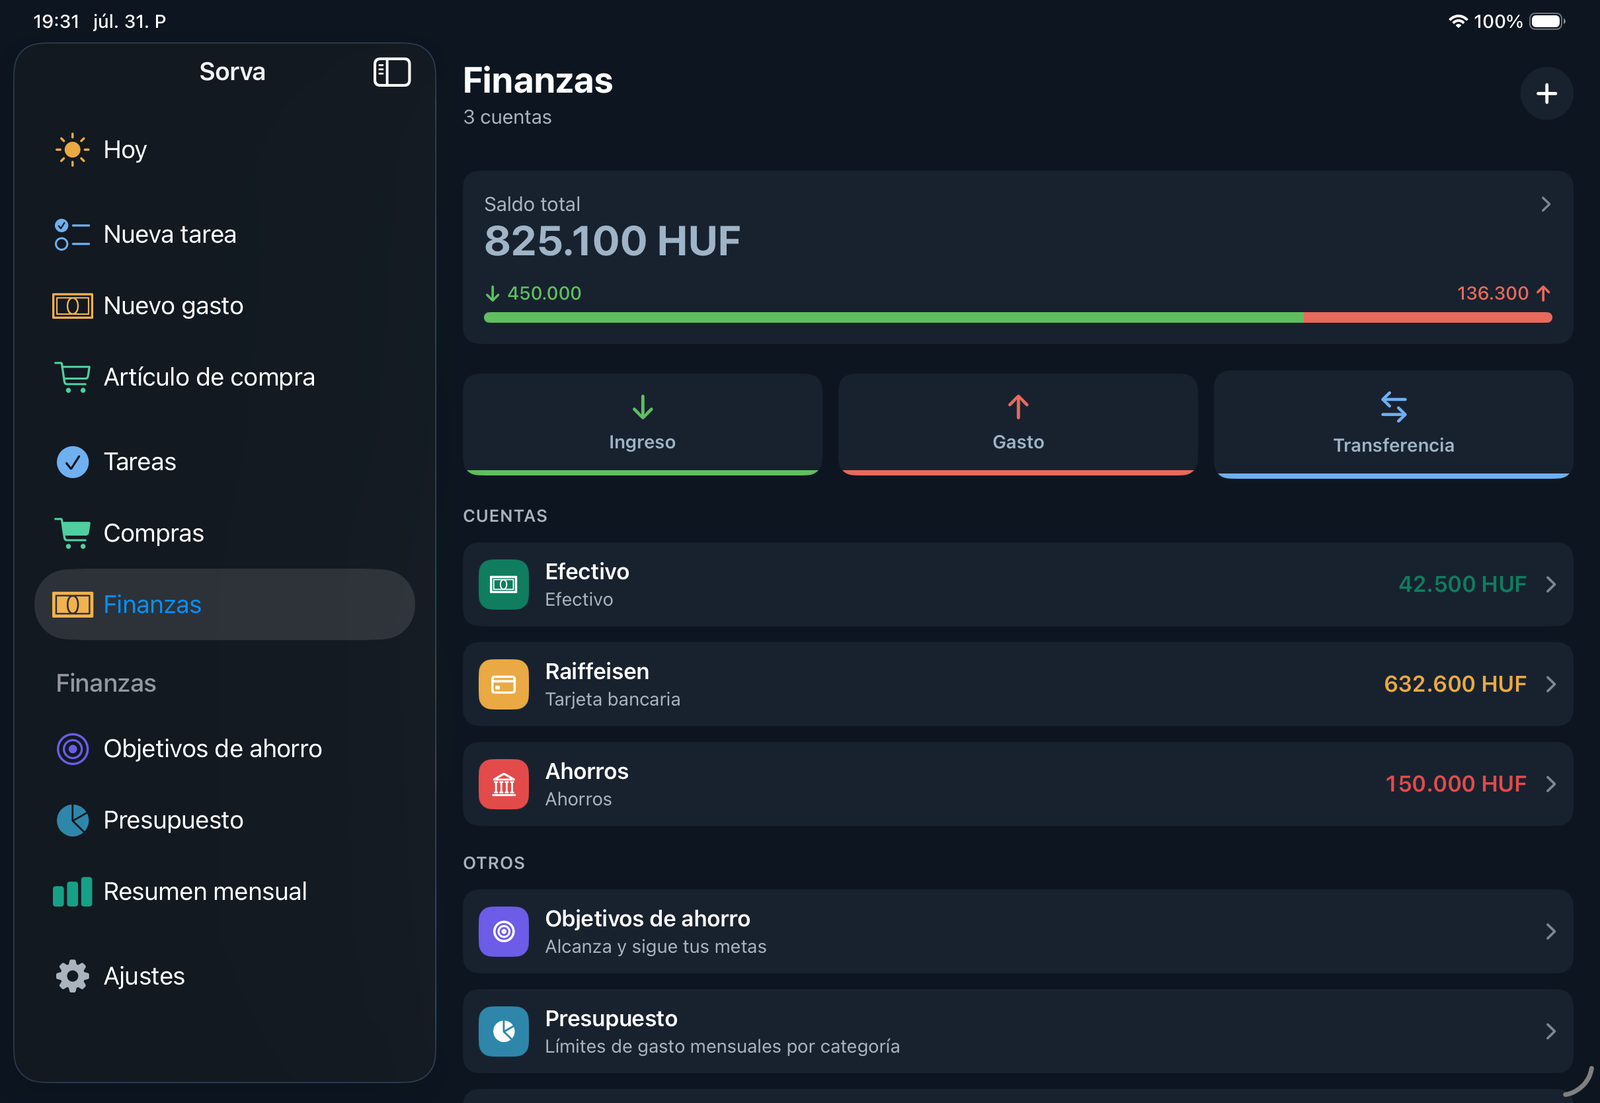Image resolution: width=1600 pixels, height=1103 pixels.
Task: Open Ajustes settings label
Action: pyautogui.click(x=144, y=976)
